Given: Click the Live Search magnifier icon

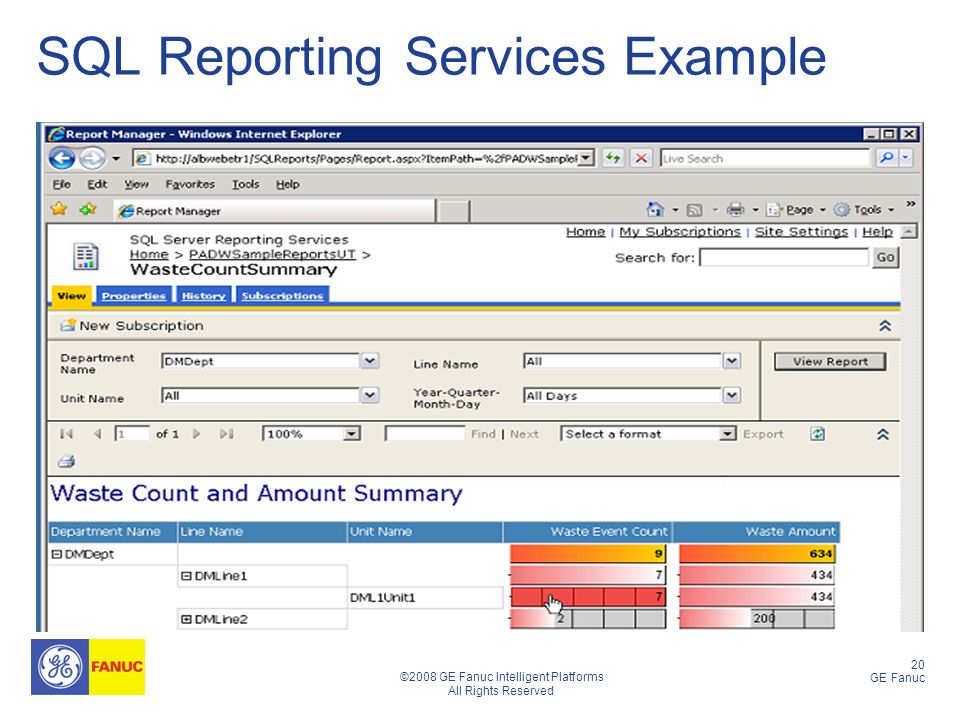Looking at the screenshot, I should (x=887, y=158).
